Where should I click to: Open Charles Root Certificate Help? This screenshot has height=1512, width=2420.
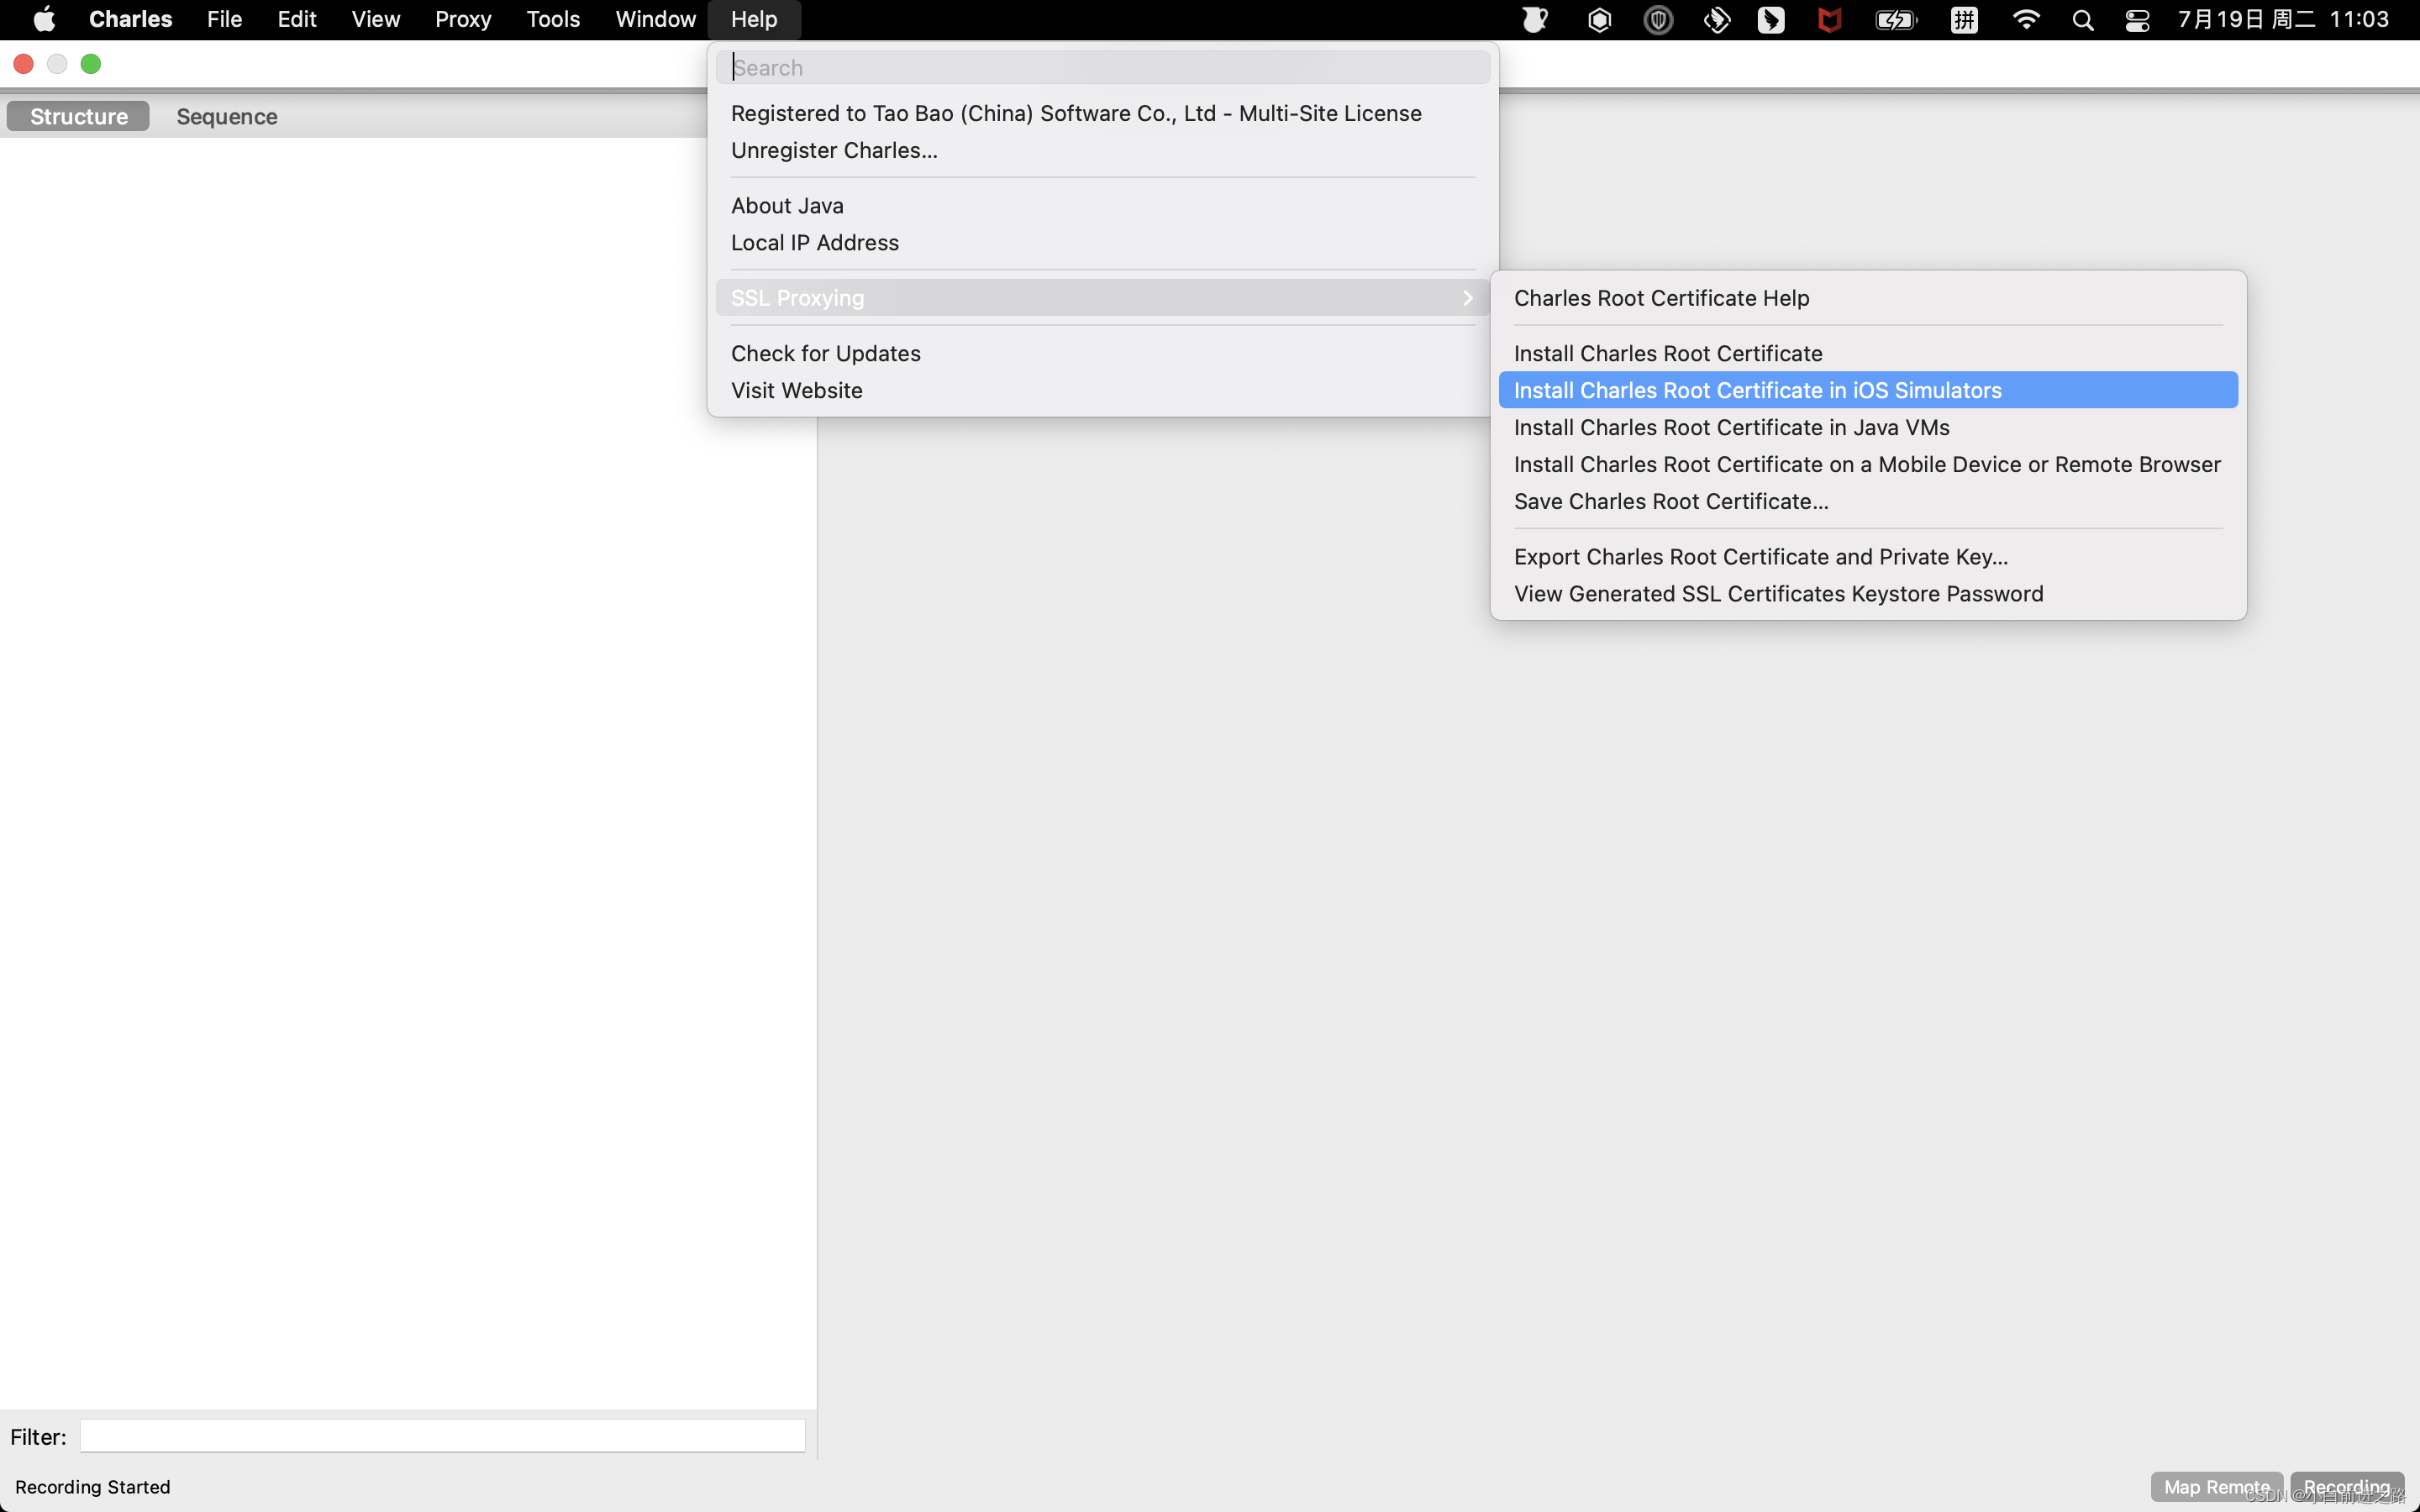(1868, 298)
